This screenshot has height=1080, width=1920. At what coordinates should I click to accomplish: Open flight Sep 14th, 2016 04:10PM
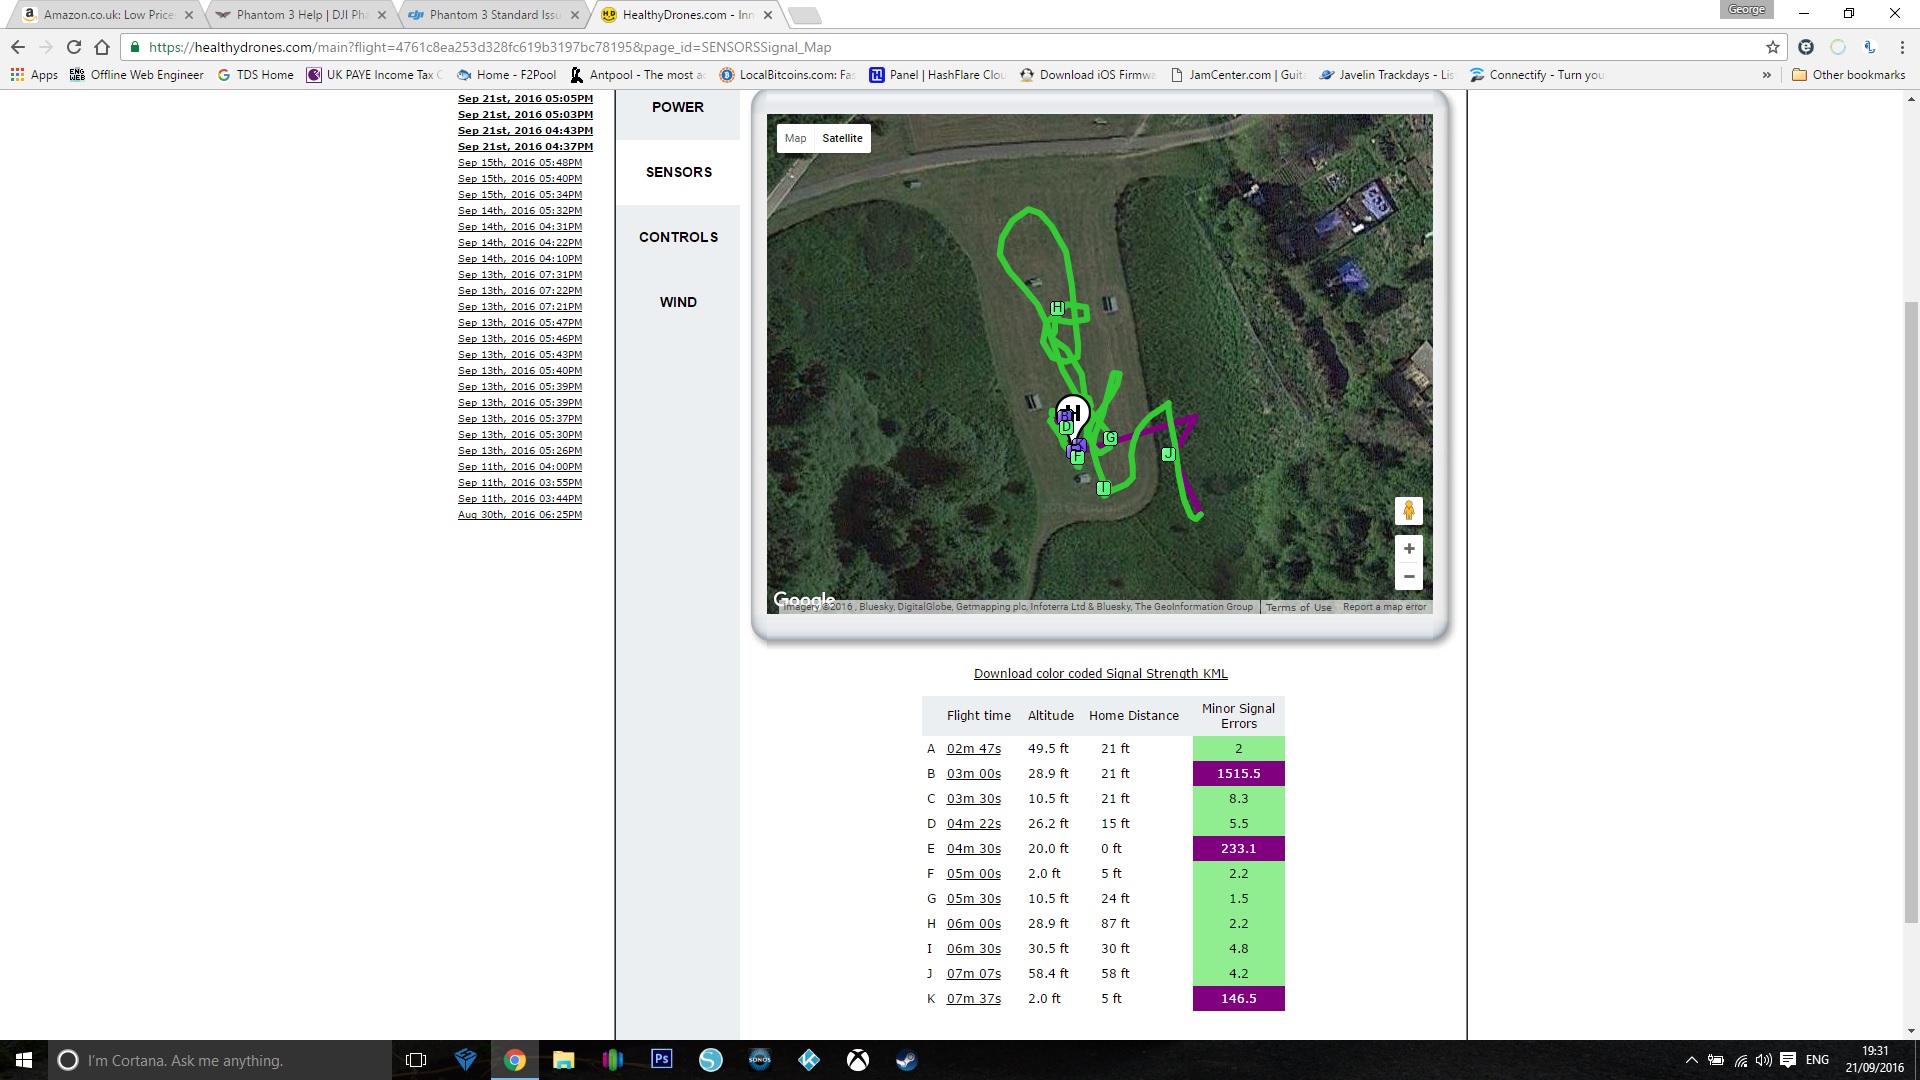click(x=520, y=259)
